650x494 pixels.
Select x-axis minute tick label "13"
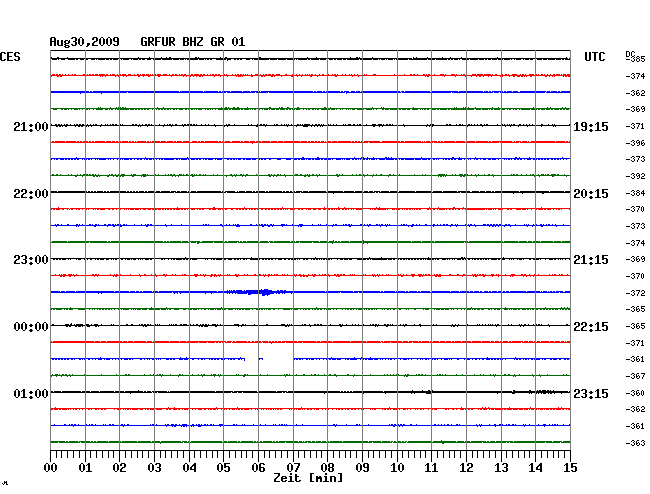click(x=501, y=468)
